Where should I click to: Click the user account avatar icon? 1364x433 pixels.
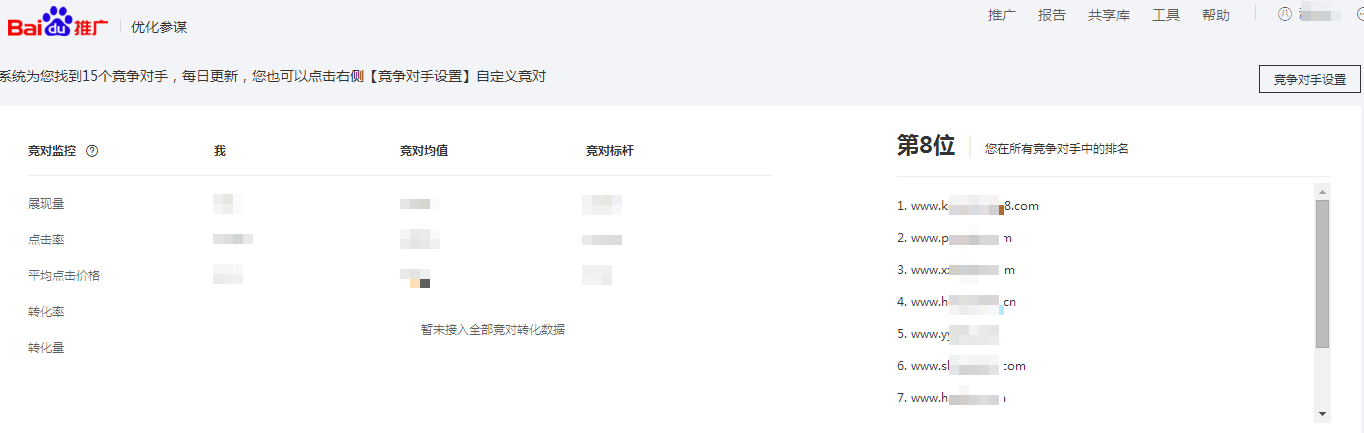[1285, 14]
